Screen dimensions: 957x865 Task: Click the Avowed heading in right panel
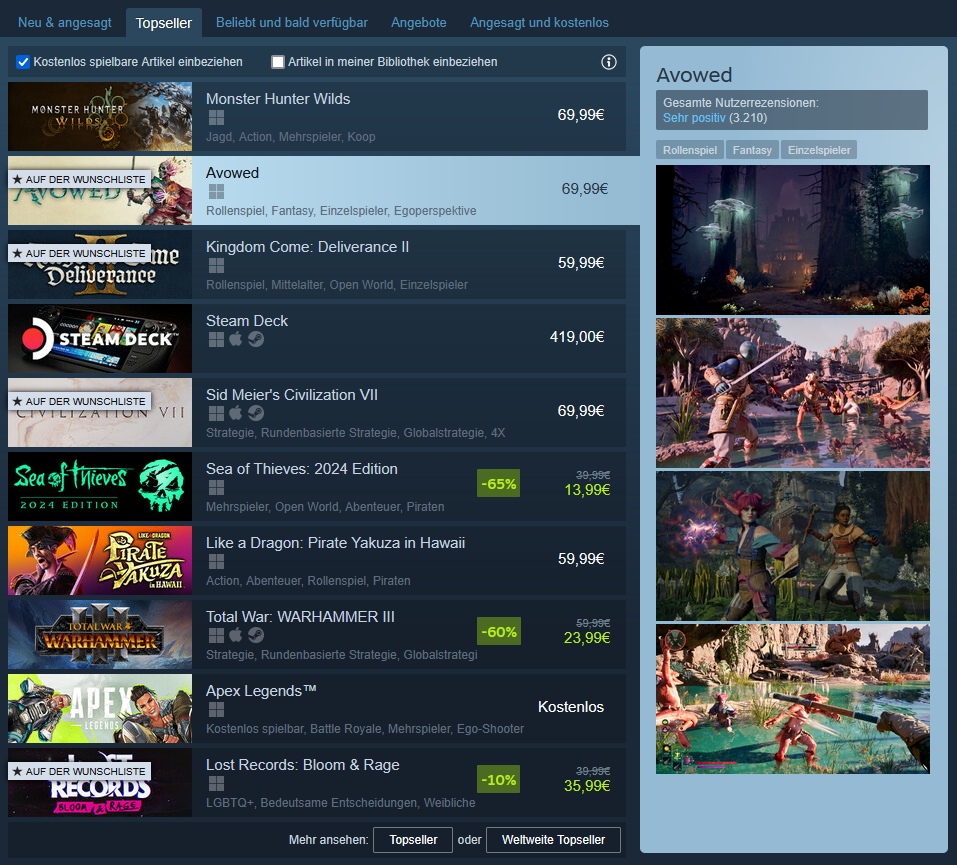point(694,75)
